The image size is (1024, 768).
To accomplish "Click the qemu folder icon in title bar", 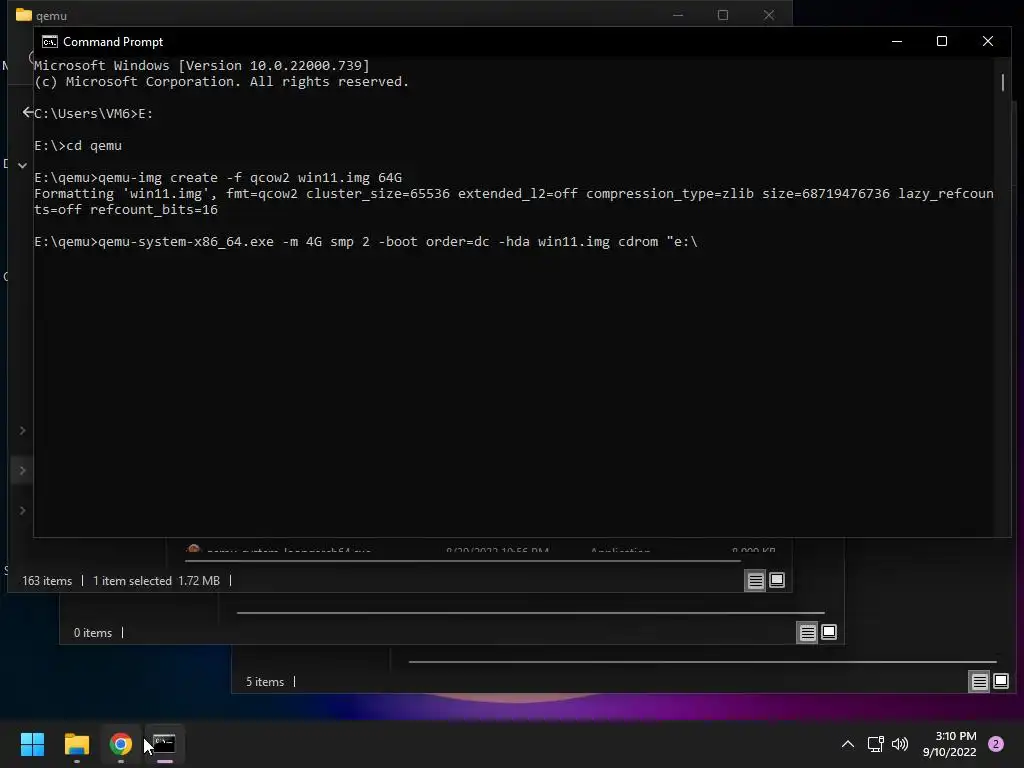I will (x=24, y=15).
